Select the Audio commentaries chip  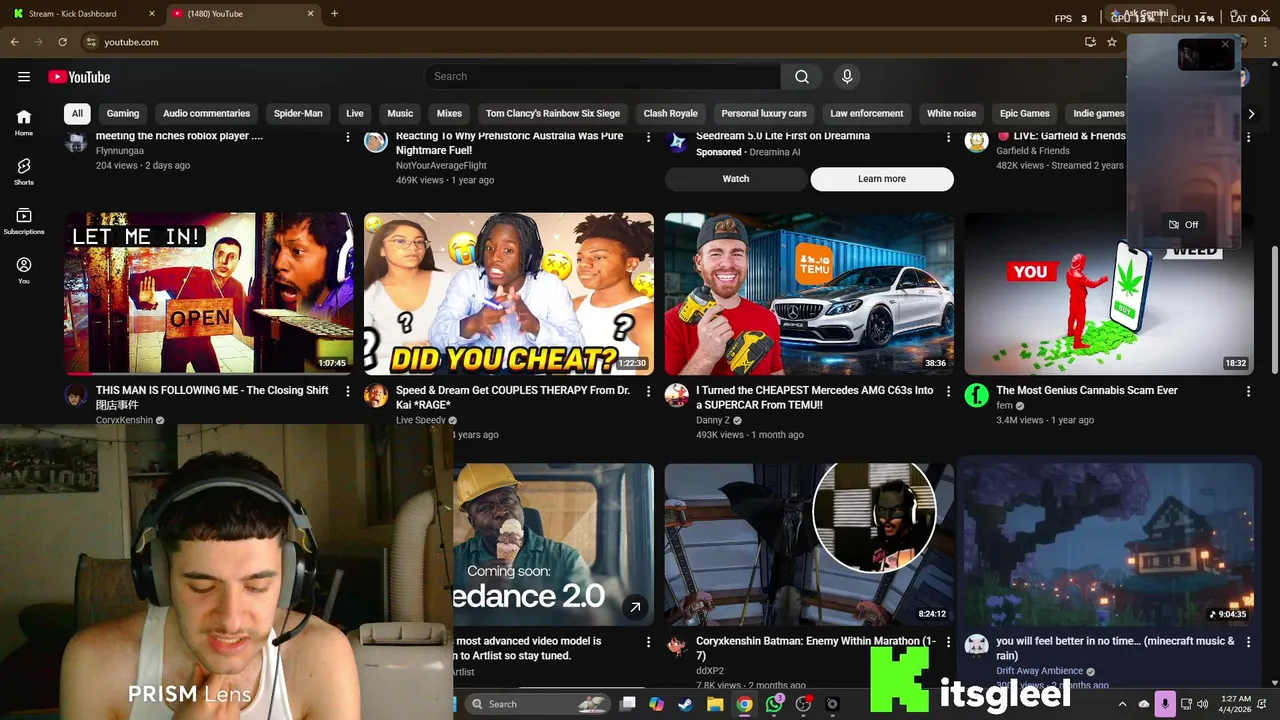click(206, 113)
